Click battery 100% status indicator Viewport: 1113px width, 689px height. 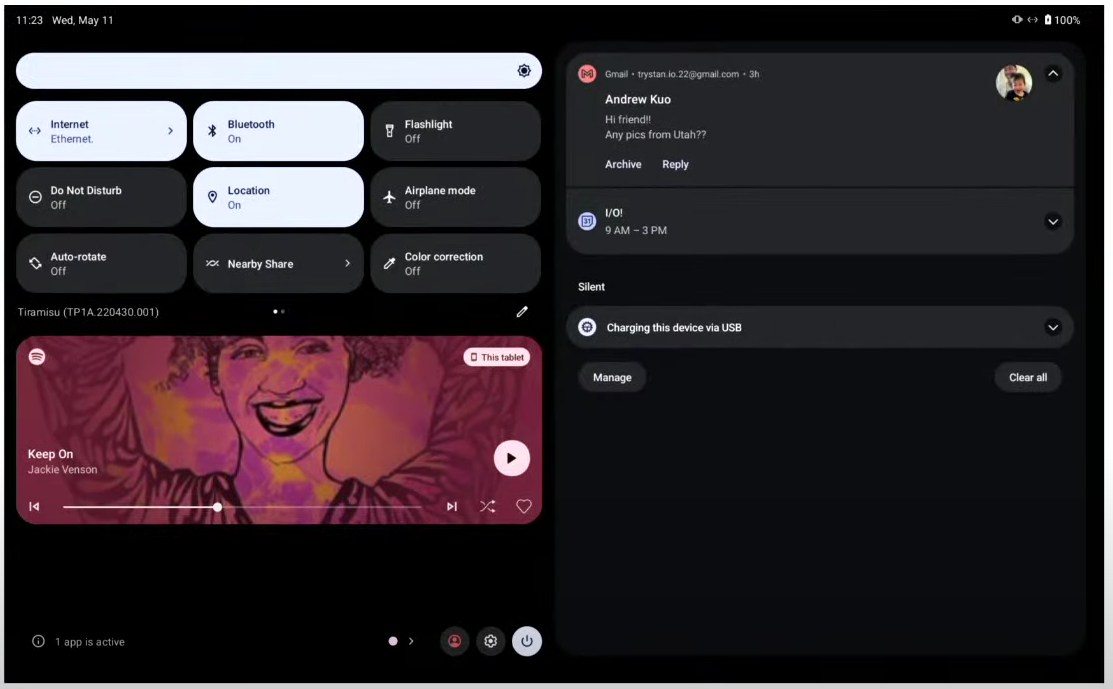click(x=1062, y=20)
